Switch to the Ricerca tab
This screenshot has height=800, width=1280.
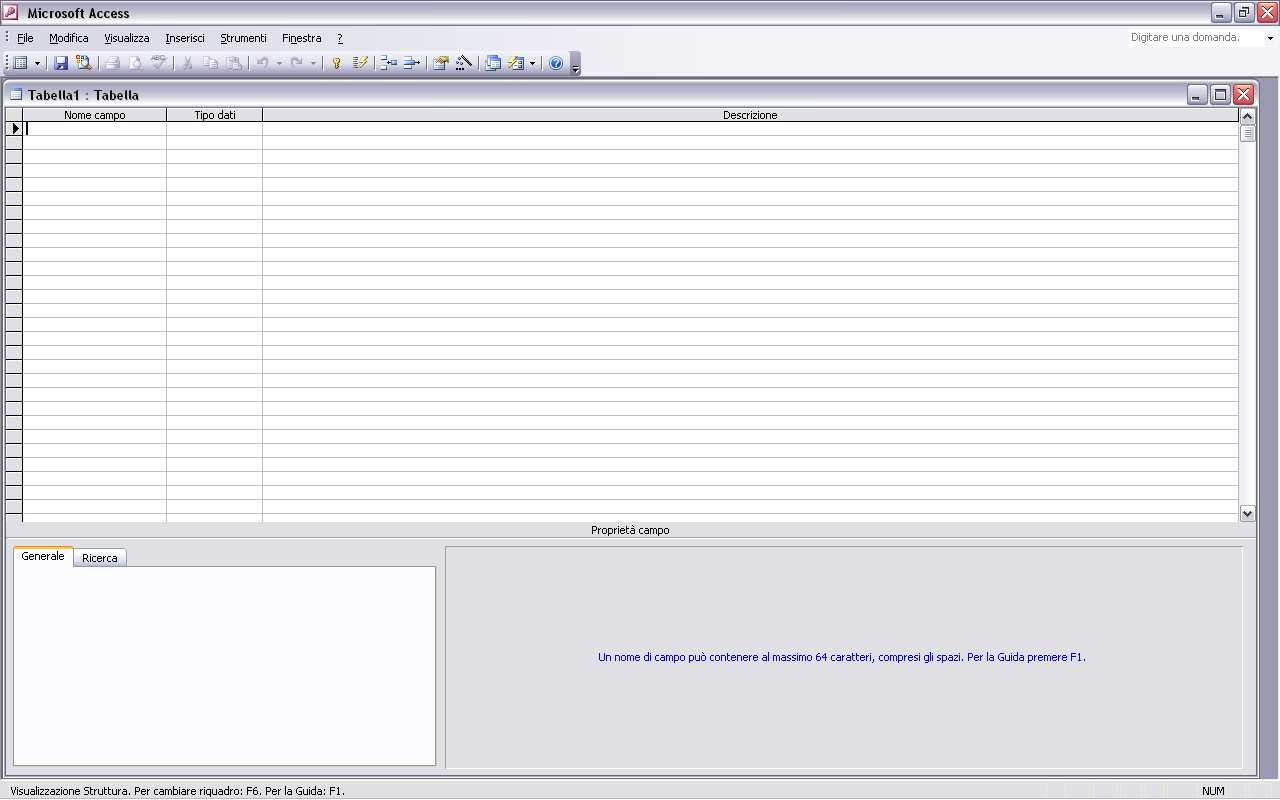coord(100,558)
